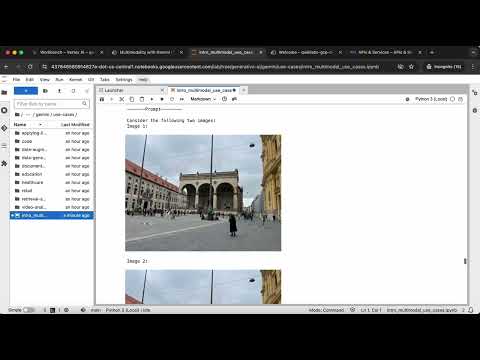Open the Extension Manager puzzle icon
Screen dimensions: 480x360
(4, 163)
